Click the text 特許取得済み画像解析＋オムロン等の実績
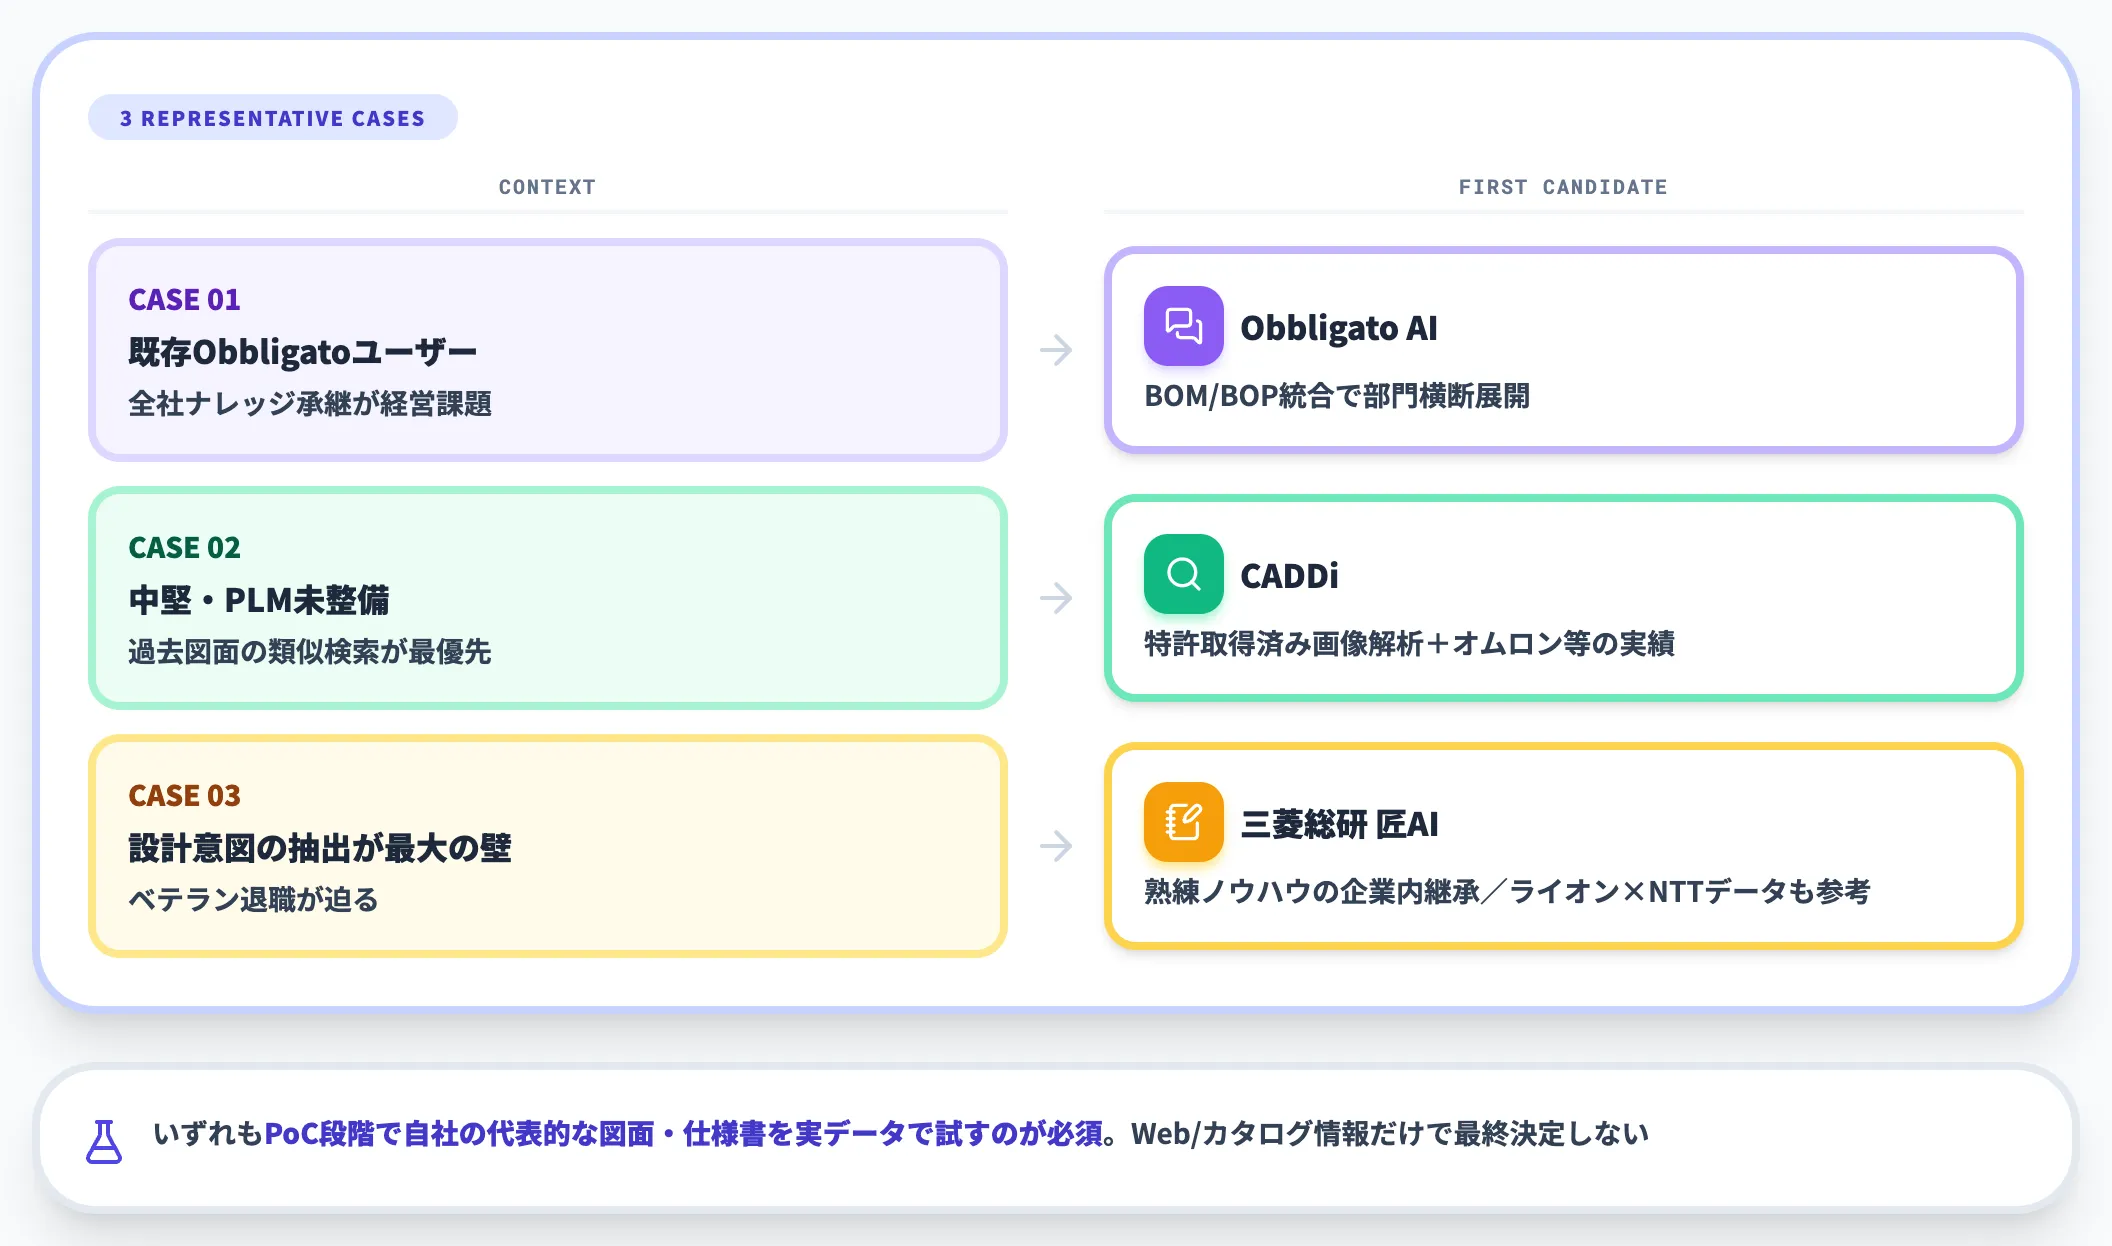Viewport: 2112px width, 1246px height. pyautogui.click(x=1409, y=644)
